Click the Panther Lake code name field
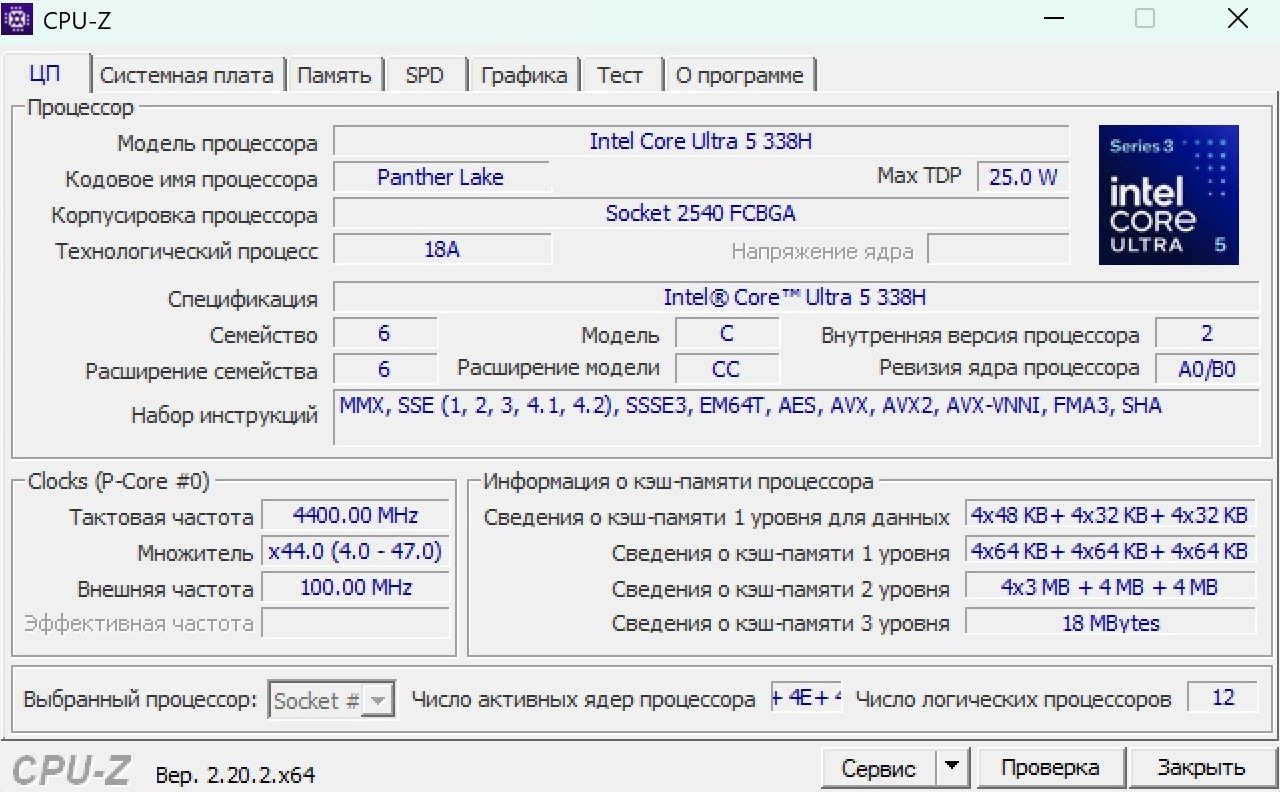The width and height of the screenshot is (1280, 792). click(x=441, y=178)
